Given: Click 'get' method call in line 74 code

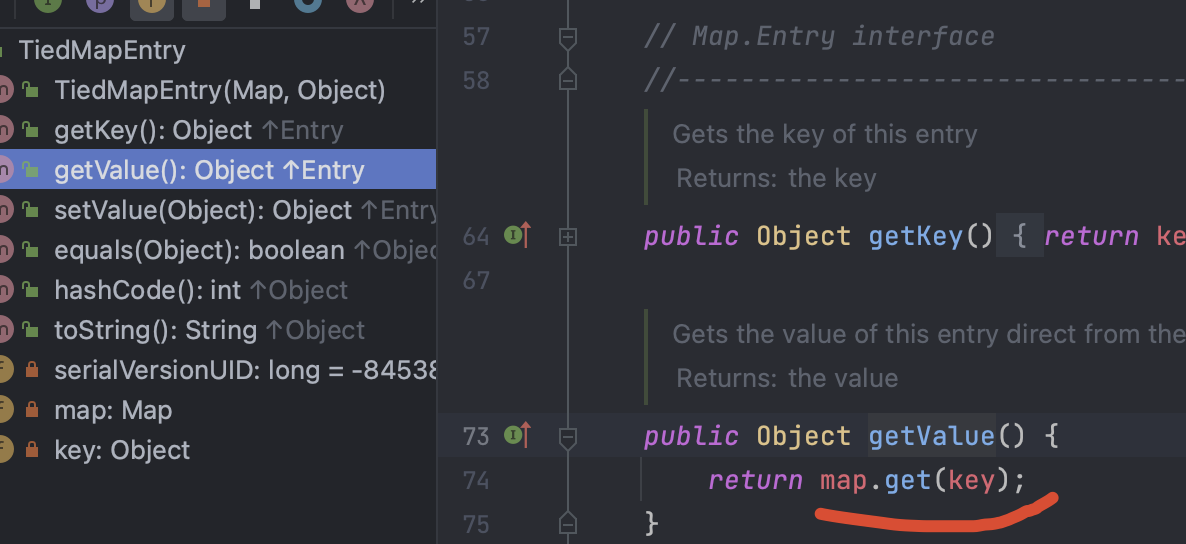Looking at the screenshot, I should 908,481.
